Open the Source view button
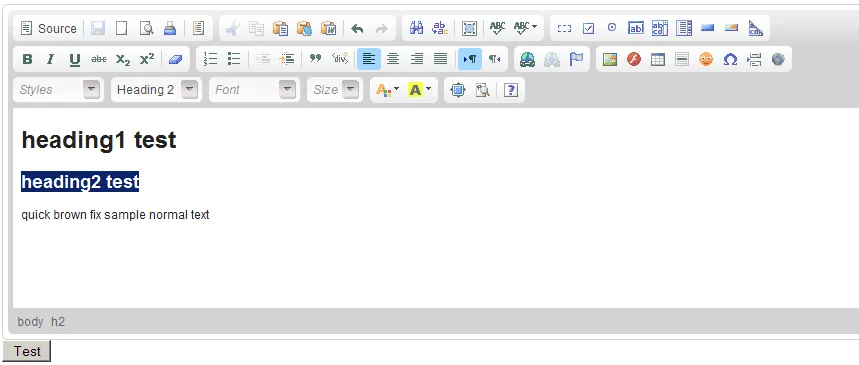Viewport: 859px width, 365px height. [48, 28]
